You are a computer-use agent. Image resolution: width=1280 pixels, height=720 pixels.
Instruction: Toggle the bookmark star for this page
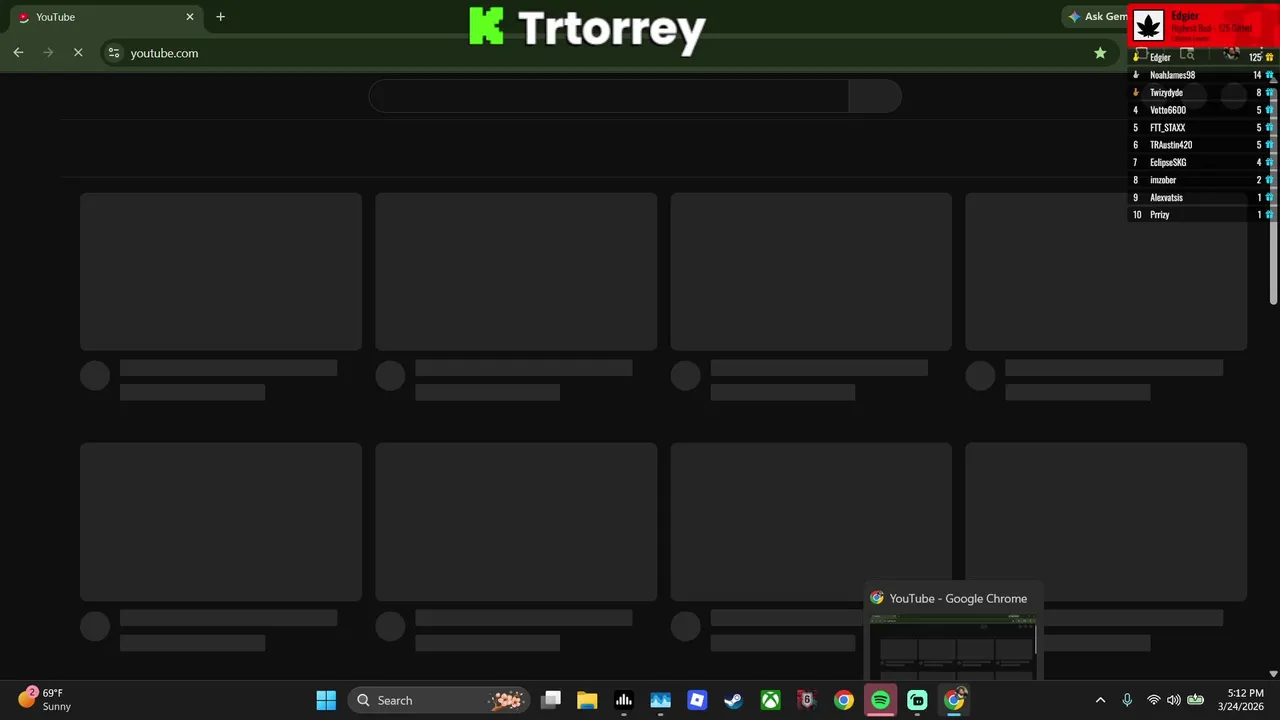pyautogui.click(x=1100, y=53)
